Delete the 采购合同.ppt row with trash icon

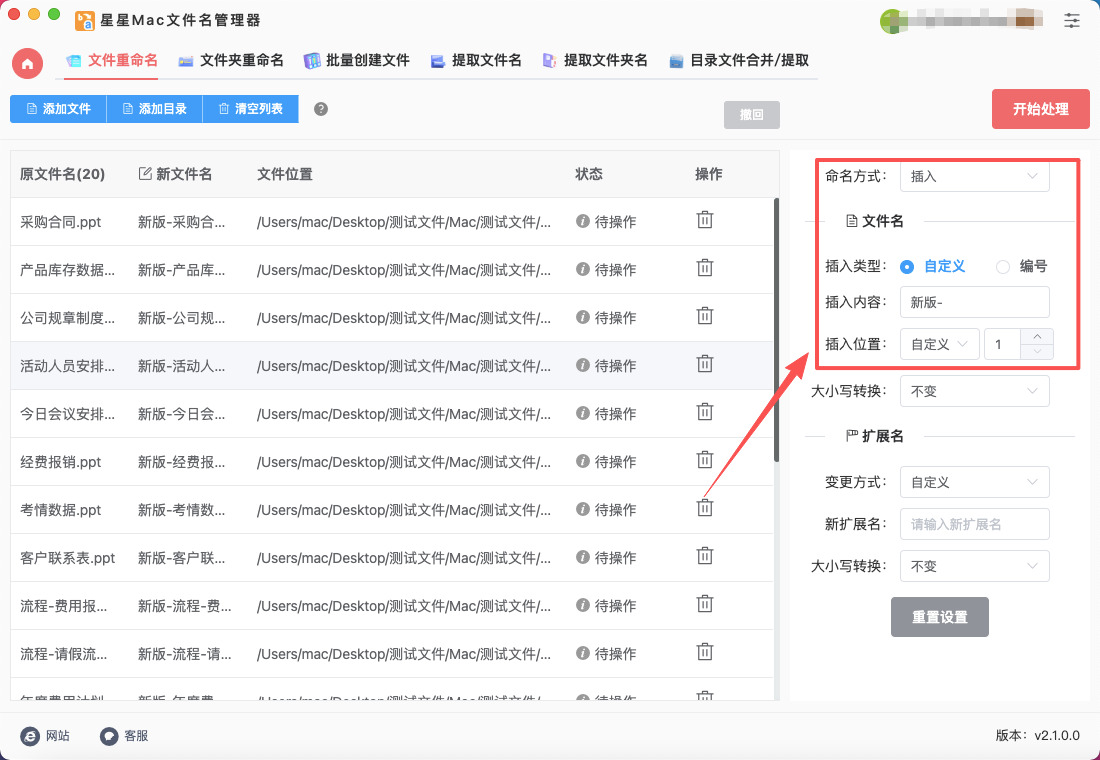point(705,220)
